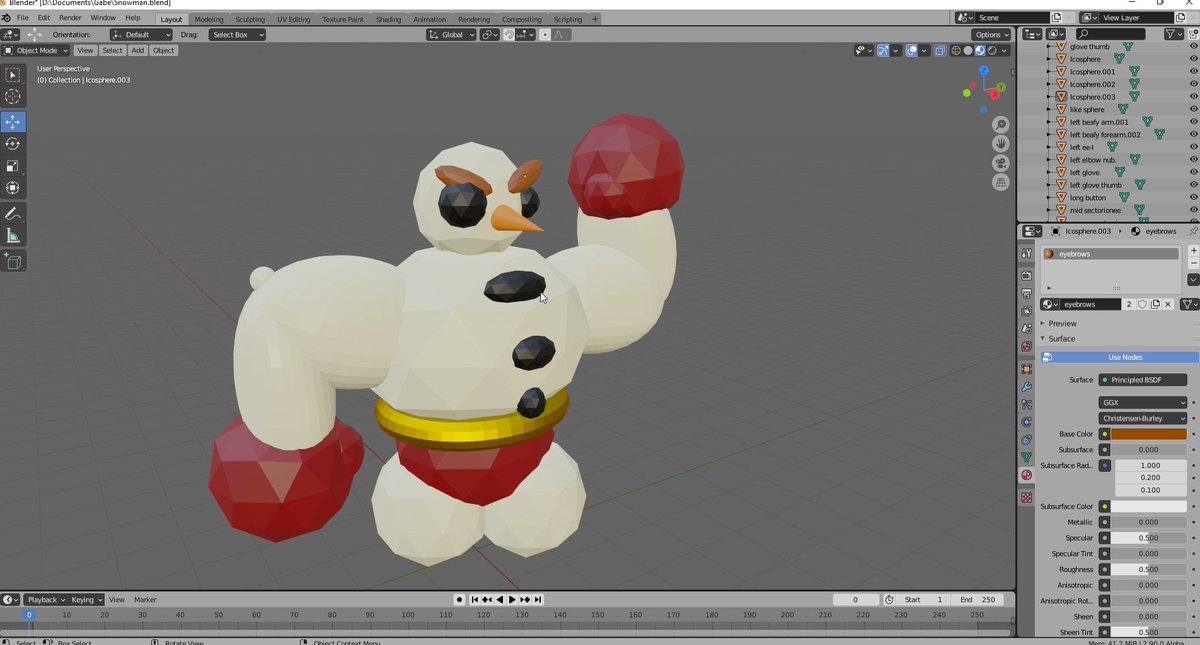Screen dimensions: 1200x645
Task: Switch to the UV Editing workspace tab
Action: [x=294, y=19]
